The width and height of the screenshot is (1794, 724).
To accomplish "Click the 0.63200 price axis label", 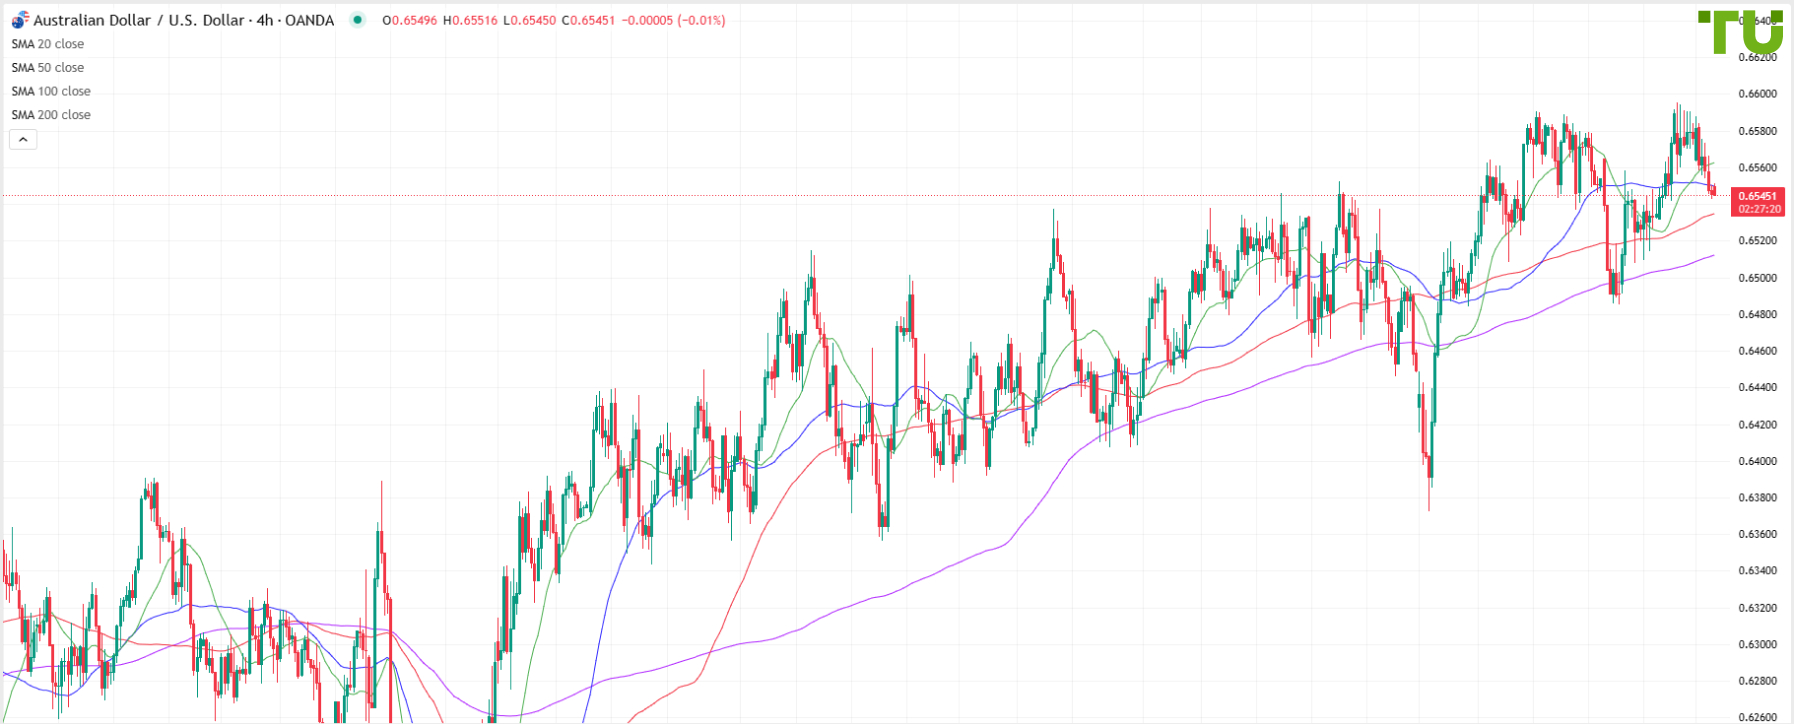I will pos(1757,608).
